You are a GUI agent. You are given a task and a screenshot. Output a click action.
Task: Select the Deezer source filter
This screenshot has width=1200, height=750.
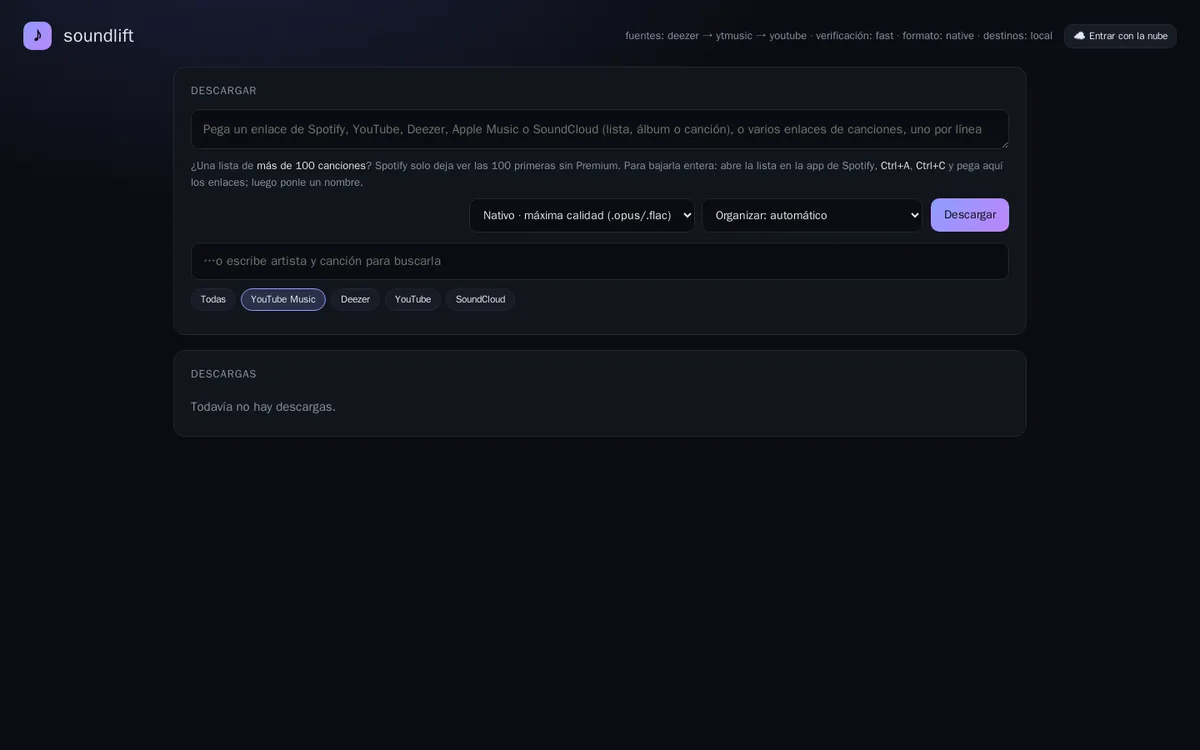point(355,299)
